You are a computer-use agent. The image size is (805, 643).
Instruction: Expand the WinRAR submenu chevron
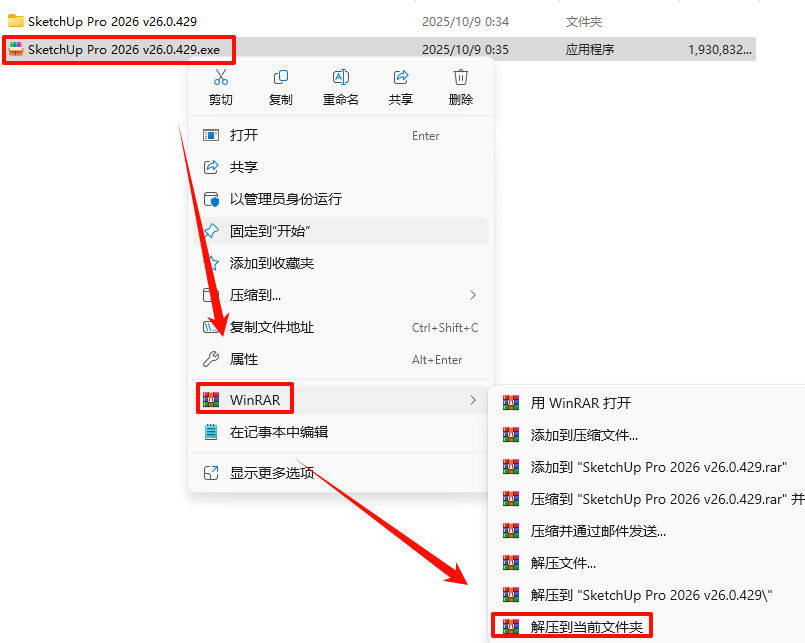(473, 400)
